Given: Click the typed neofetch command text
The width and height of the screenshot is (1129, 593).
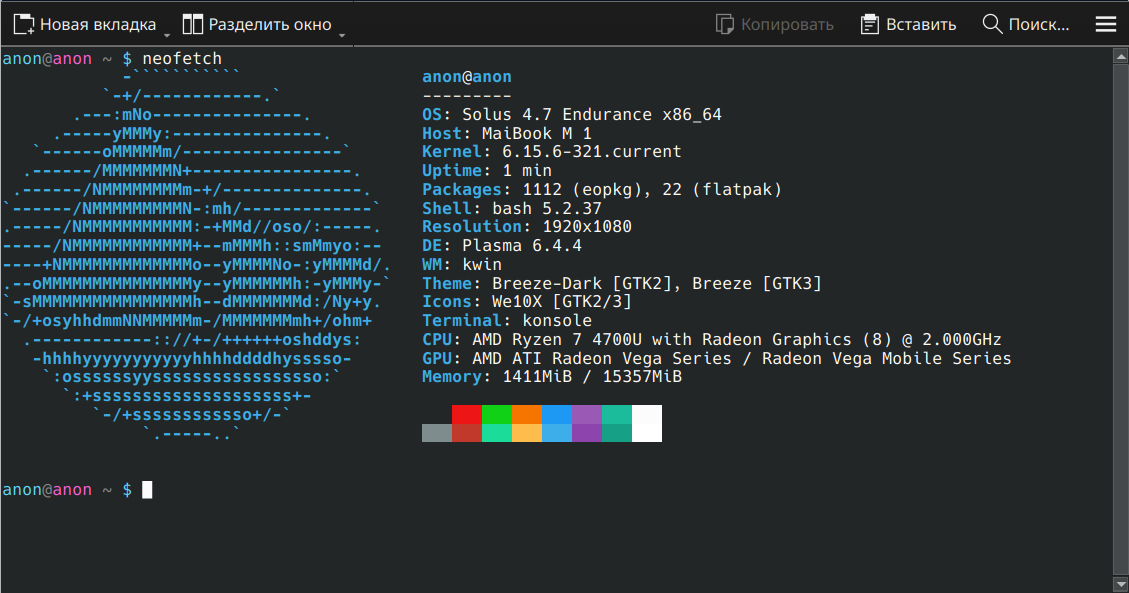Looking at the screenshot, I should click(182, 59).
